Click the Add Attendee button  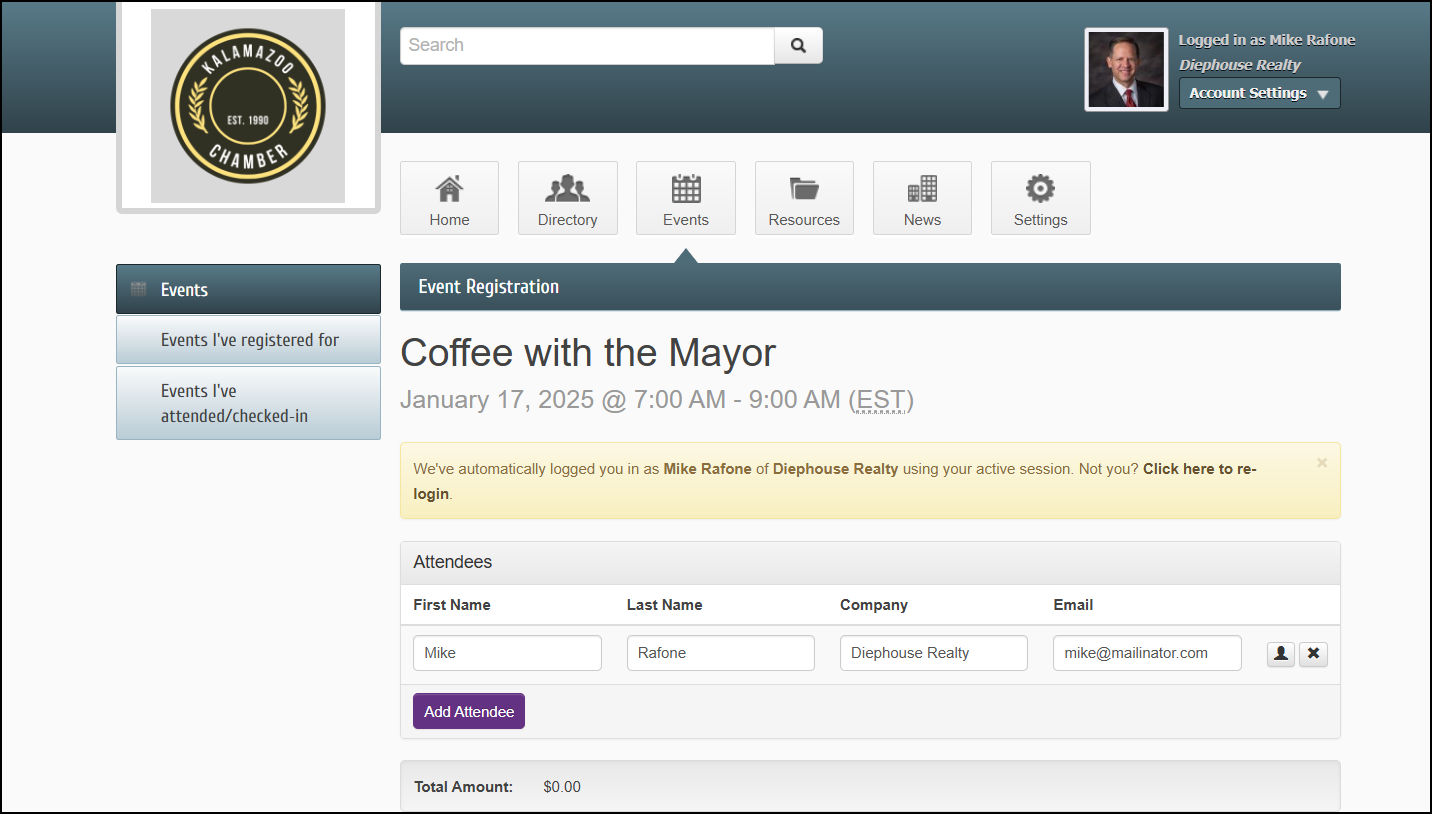point(468,712)
